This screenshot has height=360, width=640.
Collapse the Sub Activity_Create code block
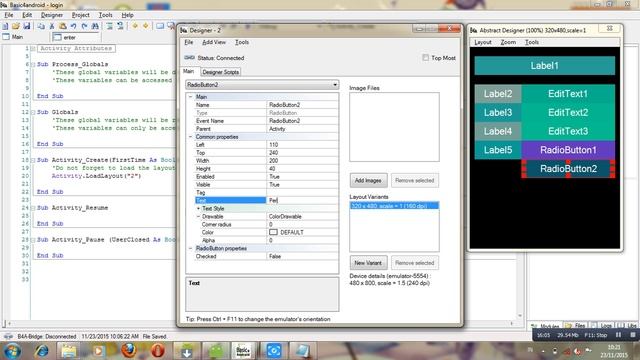pos(33,160)
